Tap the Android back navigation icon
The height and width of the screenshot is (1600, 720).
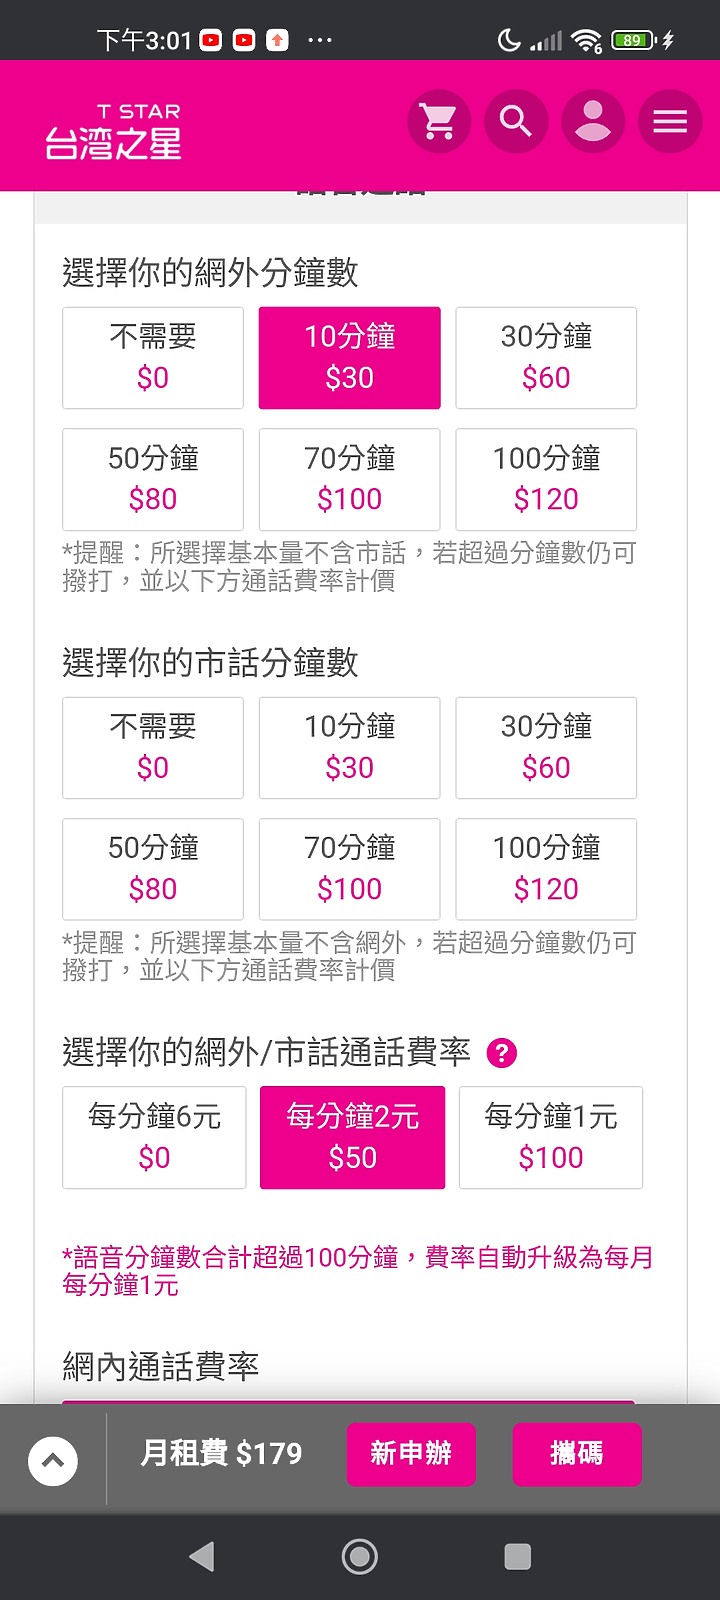202,1556
